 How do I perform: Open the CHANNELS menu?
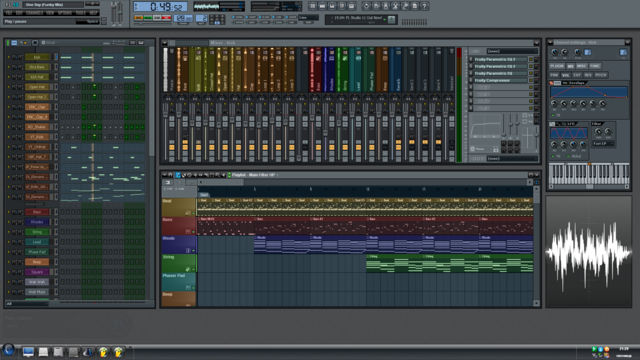click(x=35, y=13)
